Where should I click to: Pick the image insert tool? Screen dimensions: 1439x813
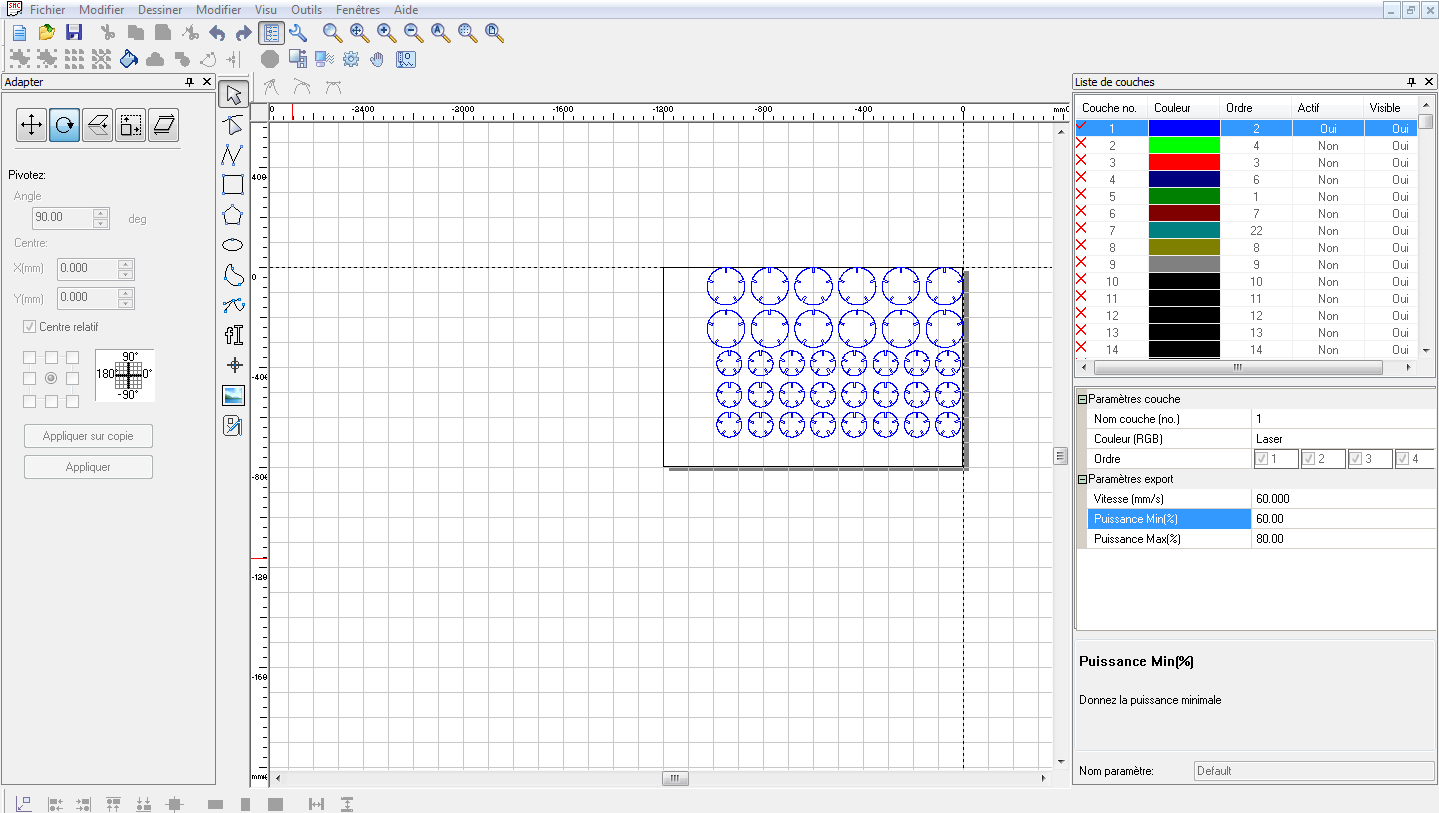pyautogui.click(x=233, y=396)
